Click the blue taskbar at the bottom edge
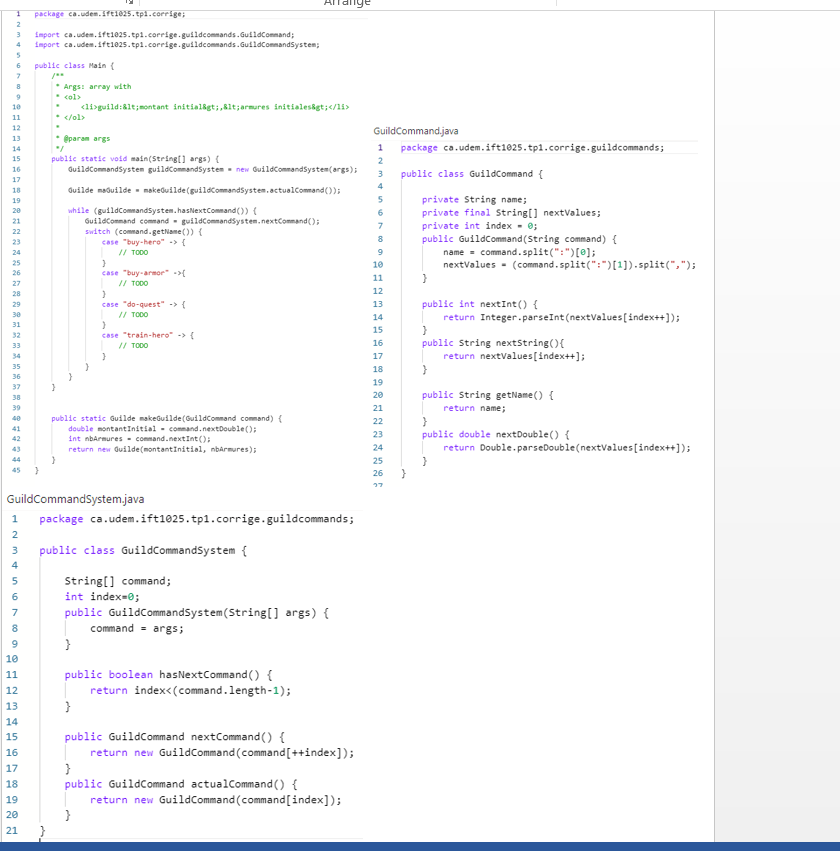 pyautogui.click(x=420, y=846)
